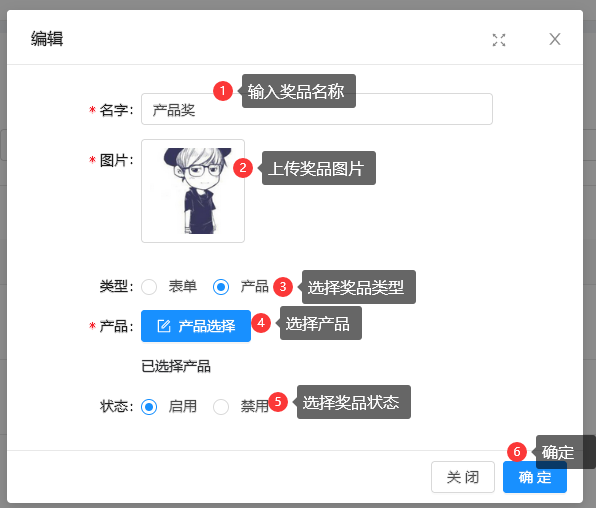Screen dimensions: 596x508
Task: Open the 产品选择 product picker
Action: pyautogui.click(x=196, y=326)
